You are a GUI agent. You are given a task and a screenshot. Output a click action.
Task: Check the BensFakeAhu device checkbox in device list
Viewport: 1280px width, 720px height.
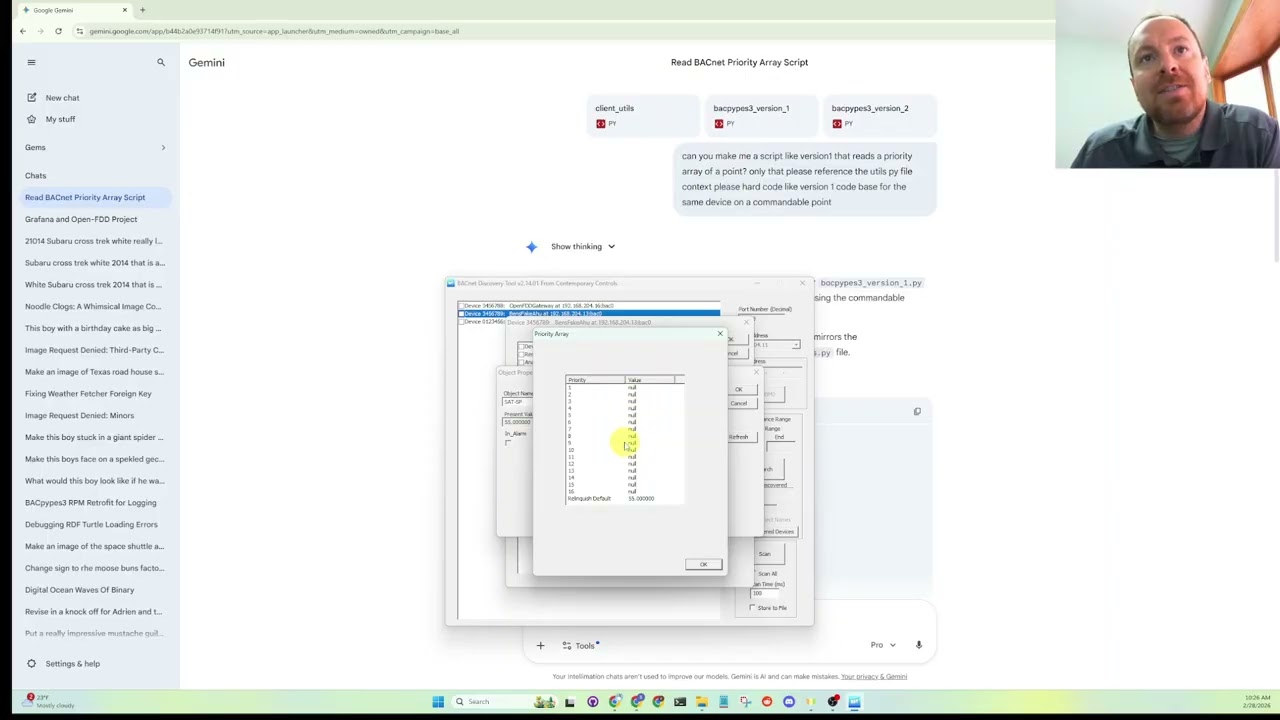tap(461, 314)
